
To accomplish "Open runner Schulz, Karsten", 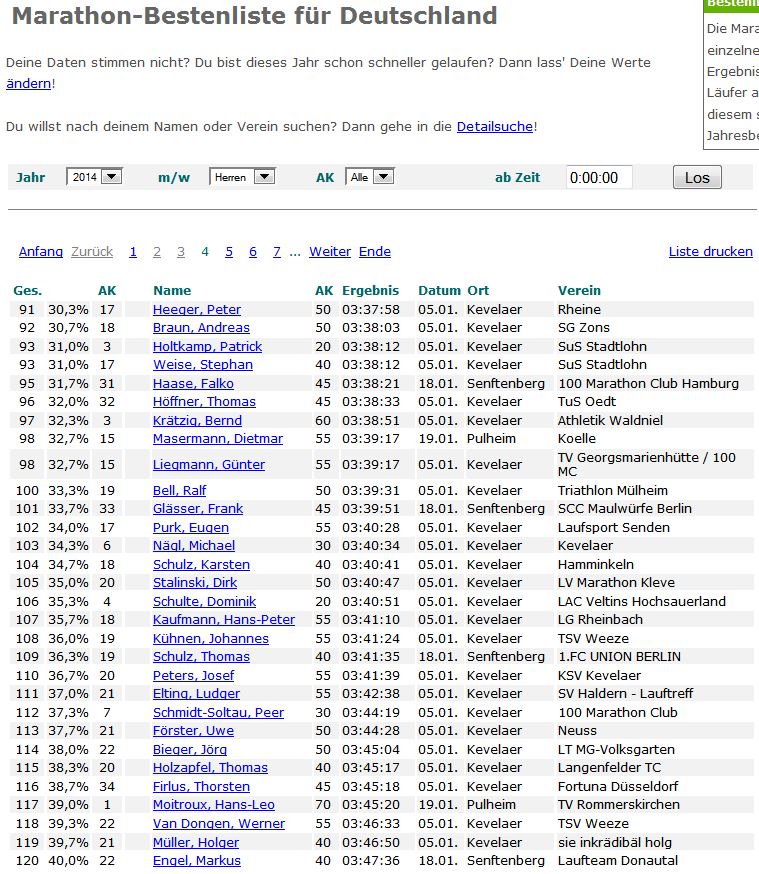I will [201, 564].
